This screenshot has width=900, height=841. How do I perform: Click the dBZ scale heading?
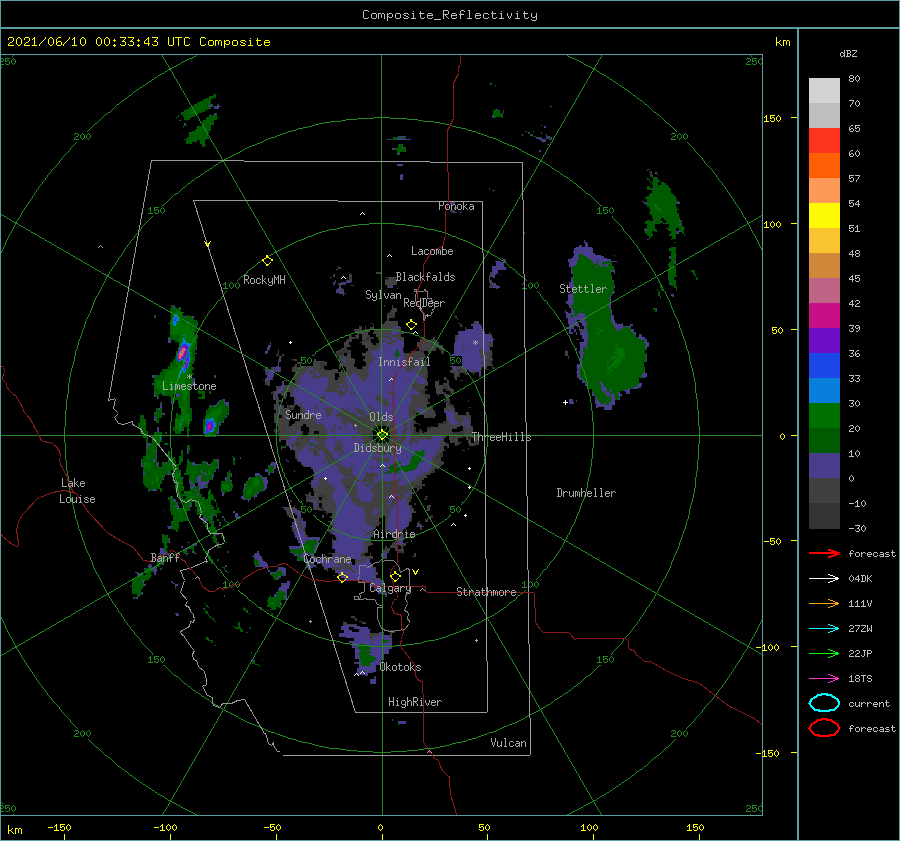(848, 53)
